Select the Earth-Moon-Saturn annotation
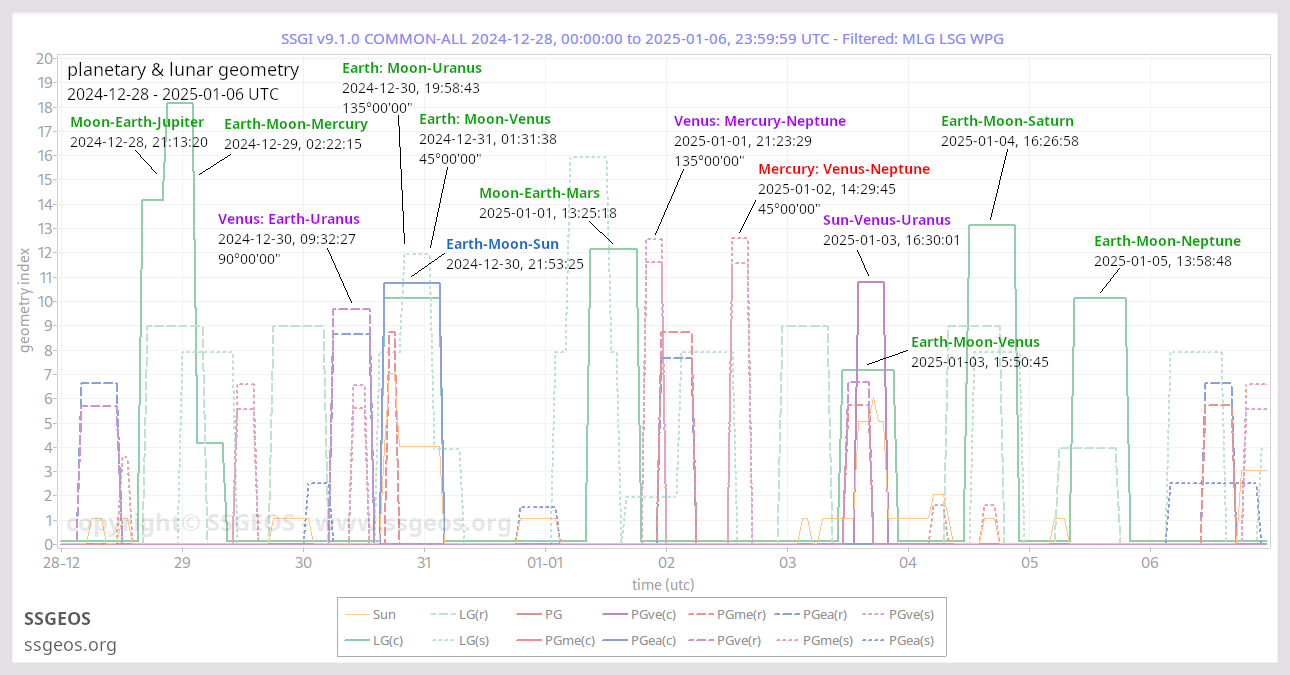 pos(1007,120)
